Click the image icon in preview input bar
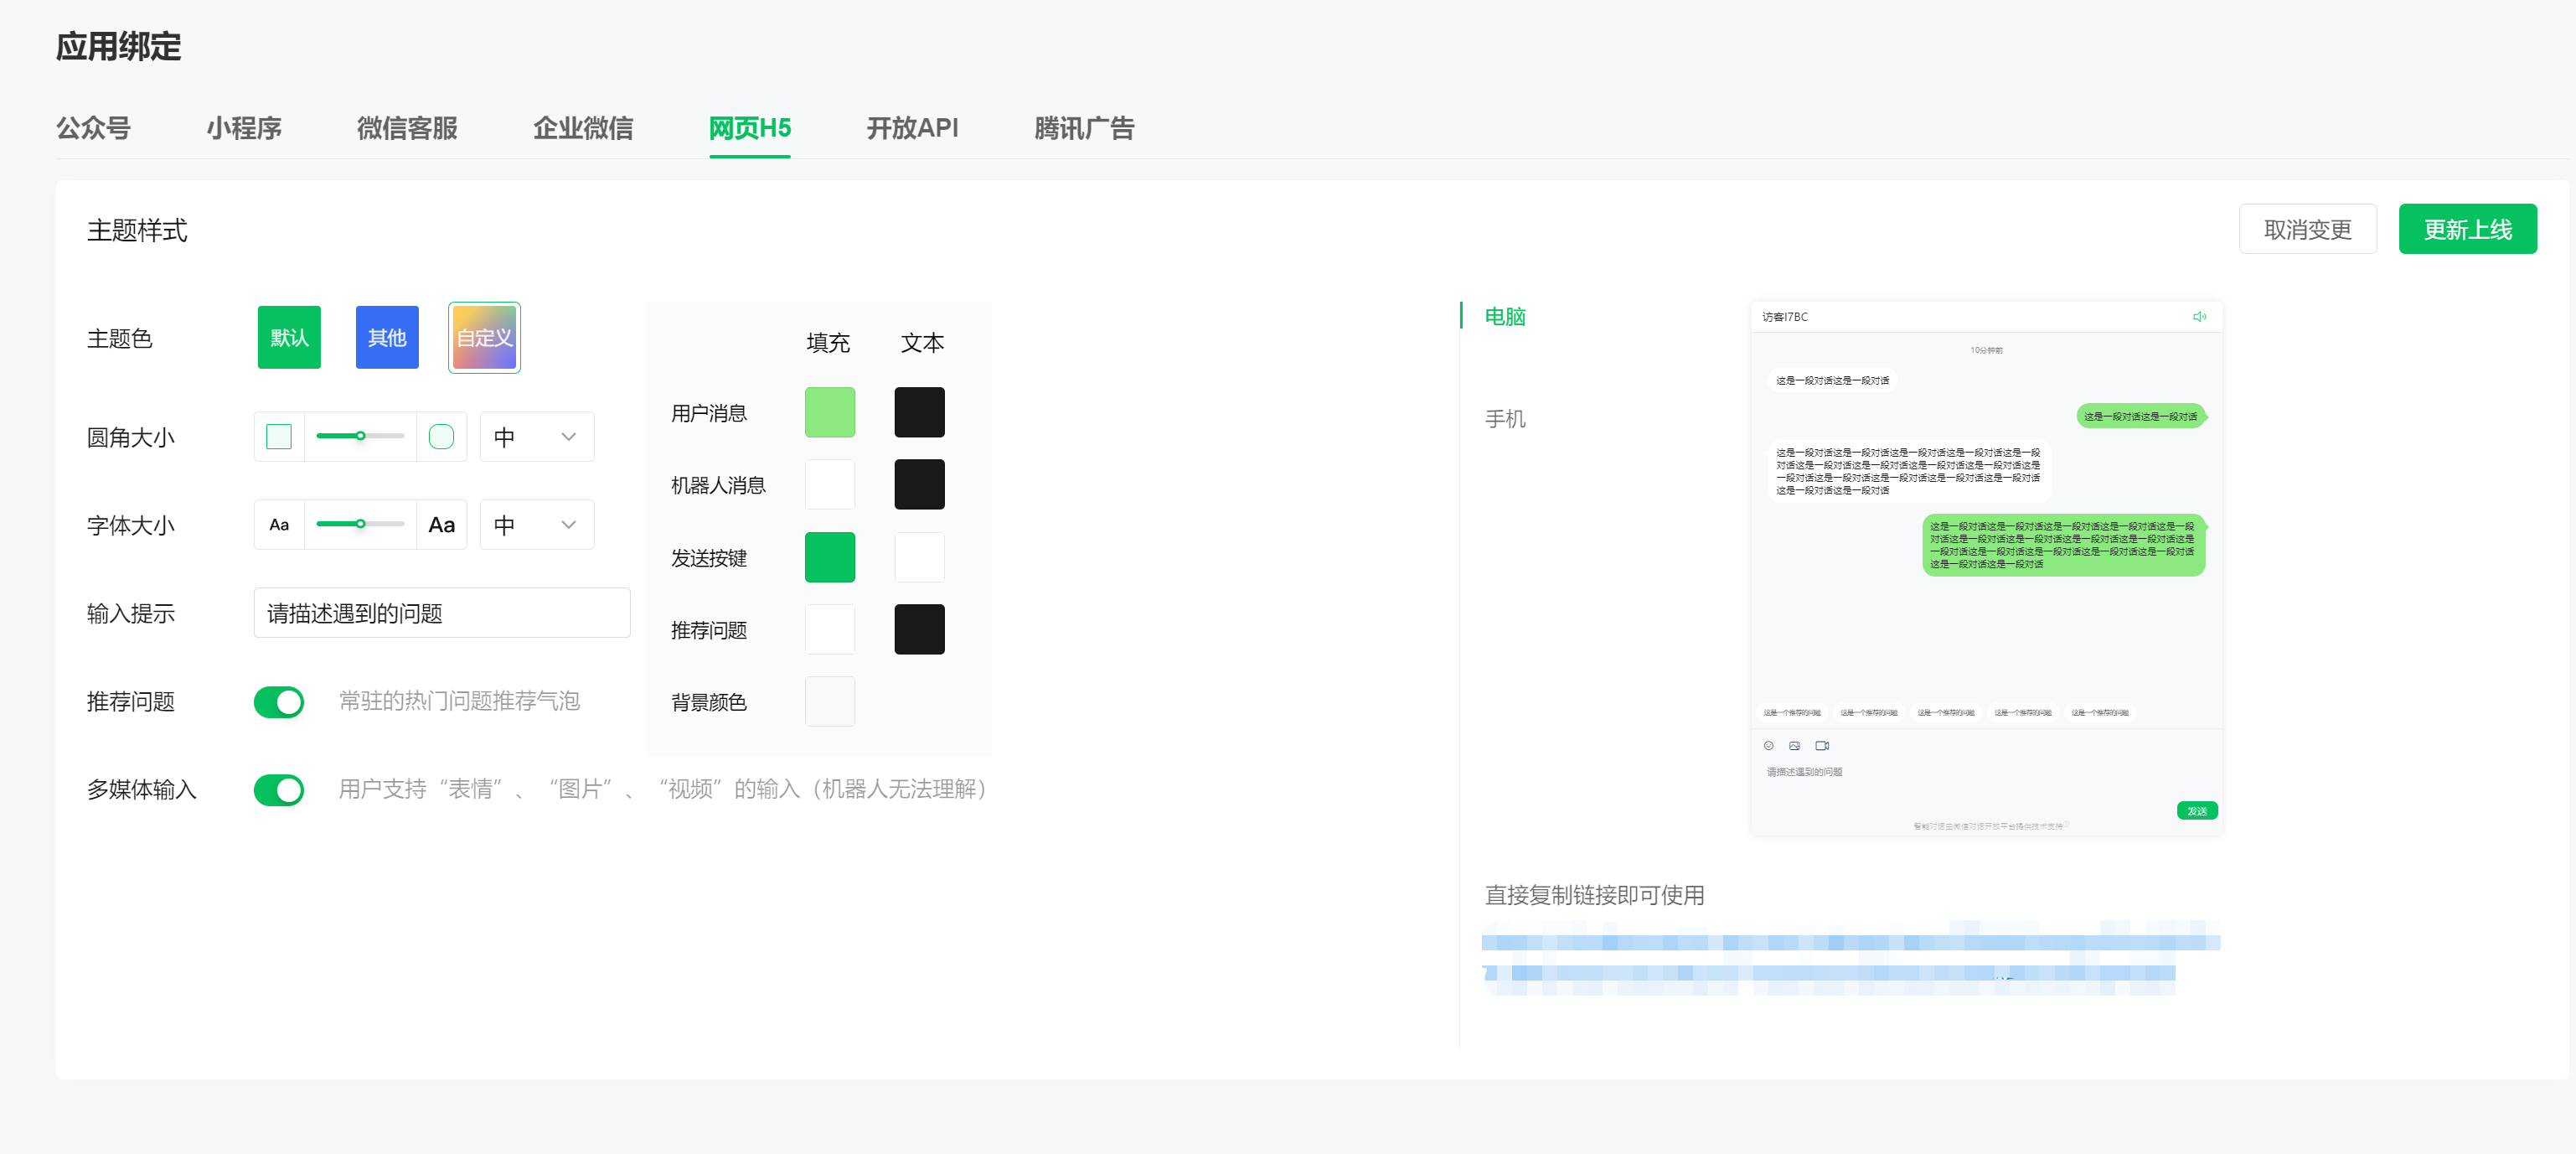This screenshot has height=1154, width=2576. pyautogui.click(x=1794, y=746)
